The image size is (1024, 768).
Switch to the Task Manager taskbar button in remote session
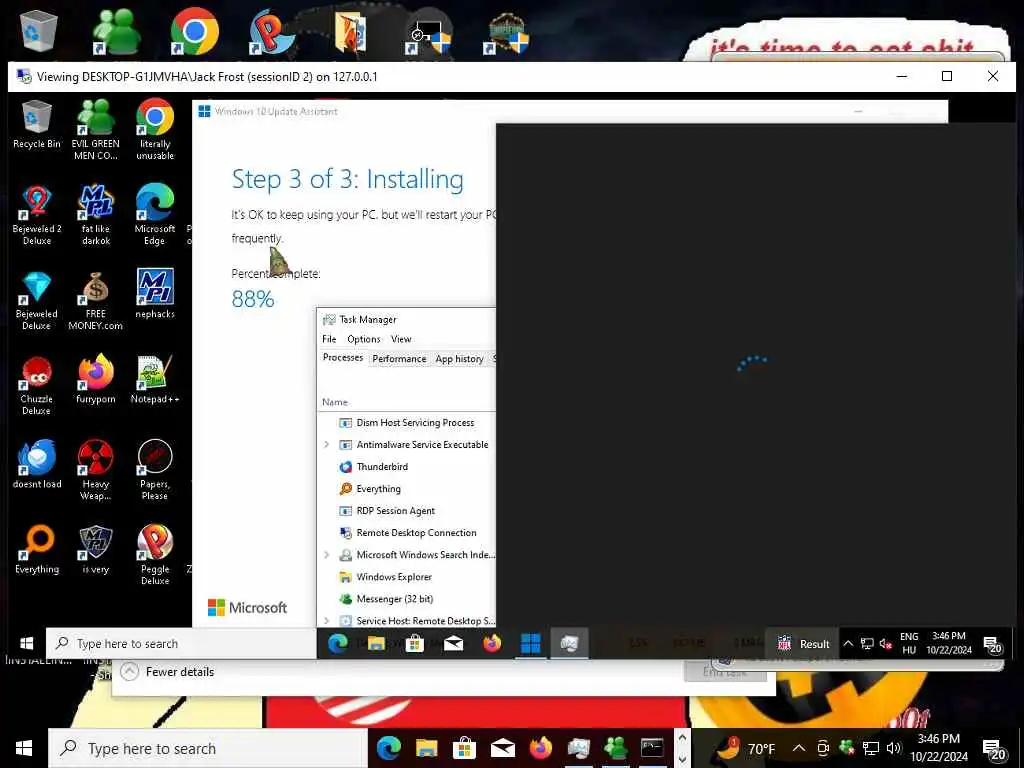[x=569, y=643]
